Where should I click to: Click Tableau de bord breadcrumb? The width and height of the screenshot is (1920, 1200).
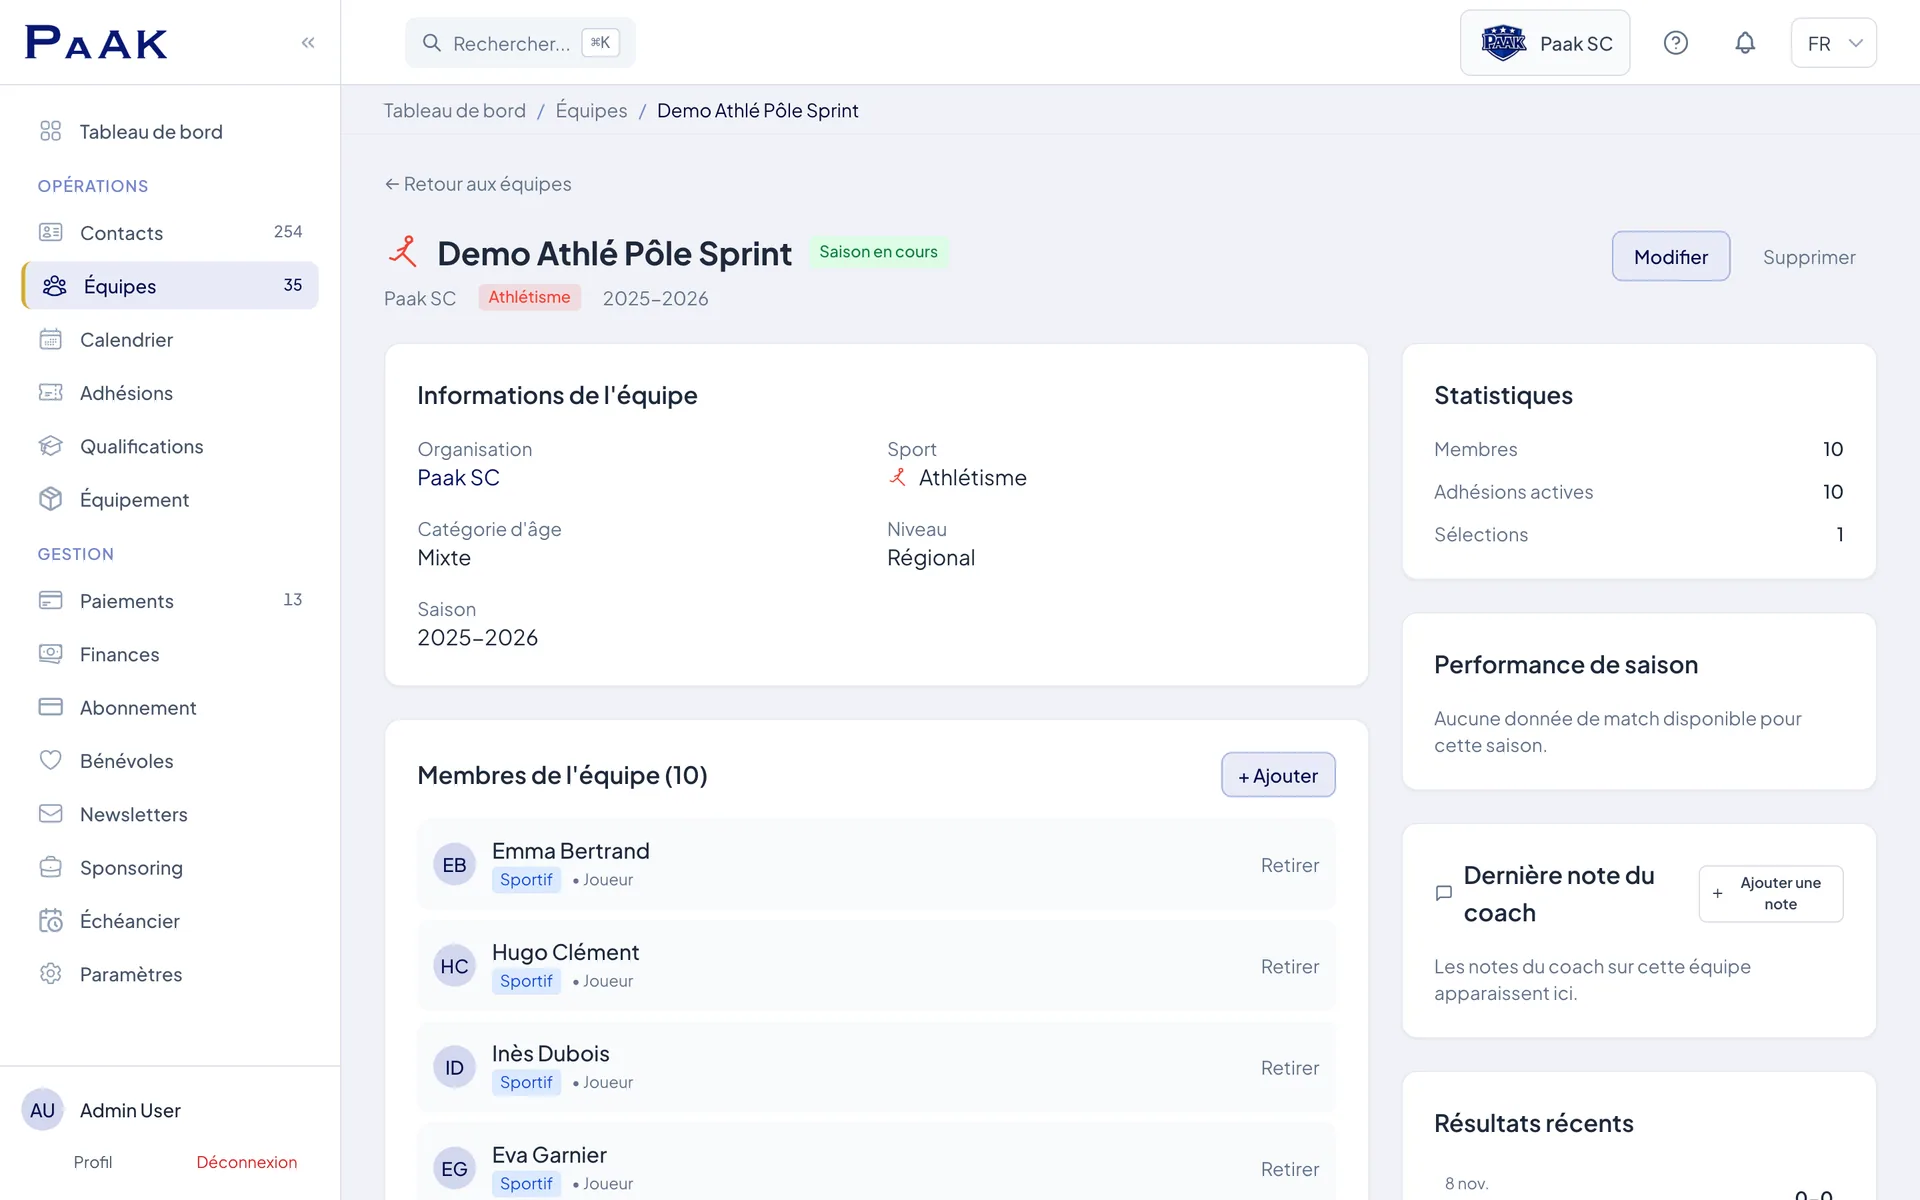click(454, 110)
